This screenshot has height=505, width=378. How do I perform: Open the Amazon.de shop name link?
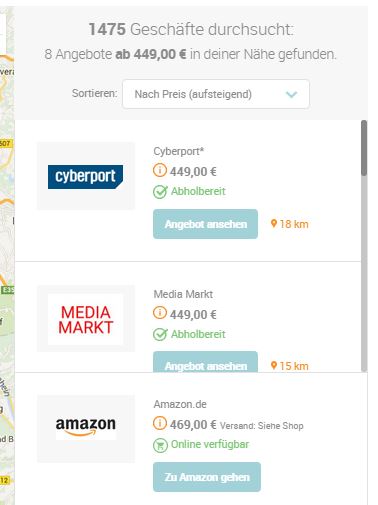[x=180, y=404]
